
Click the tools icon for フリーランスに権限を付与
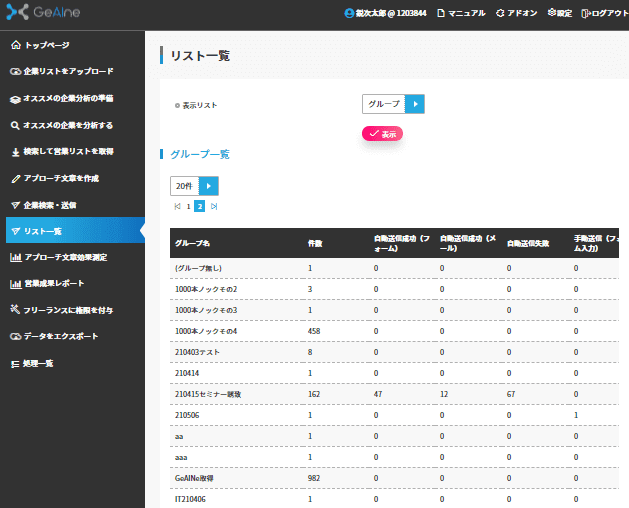click(15, 309)
